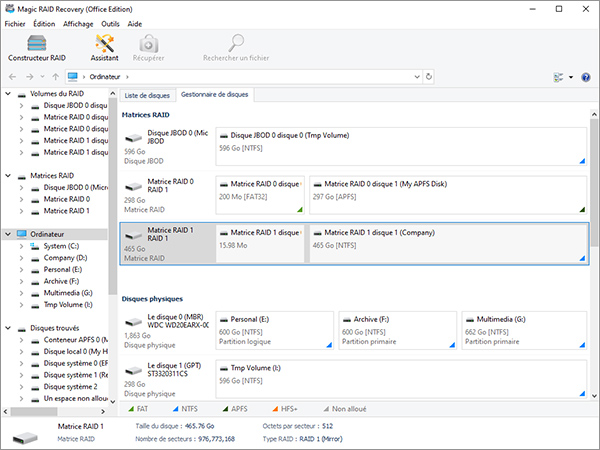Click the HFS+ legend color marker
The height and width of the screenshot is (450, 600).
275,409
